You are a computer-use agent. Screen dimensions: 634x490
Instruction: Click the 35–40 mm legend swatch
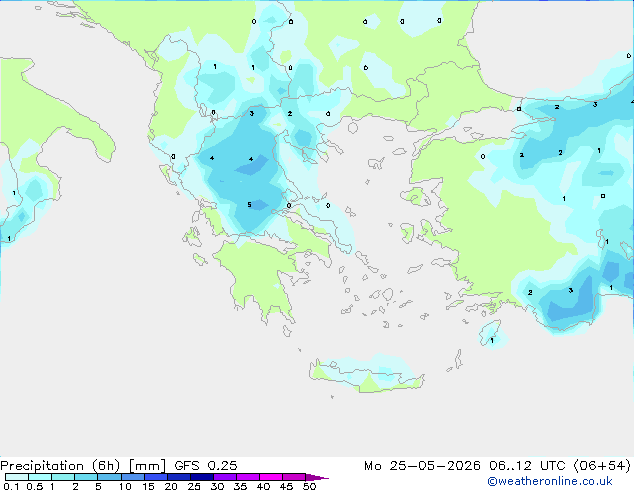248,477
